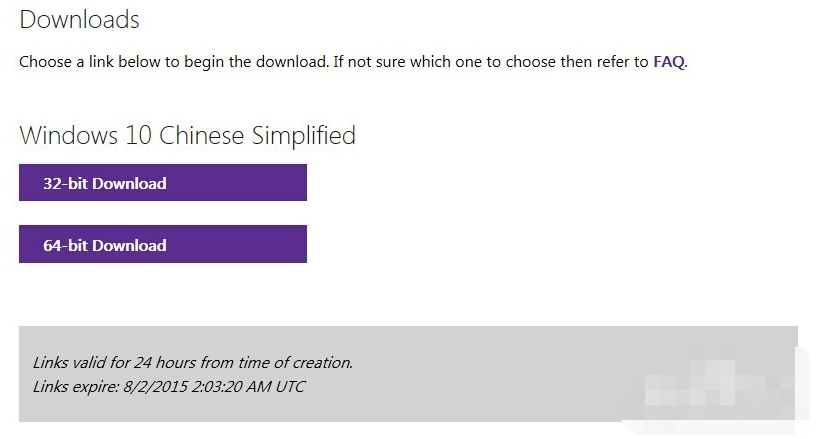Click the "Links valid for 24 hours" note
This screenshot has width=825, height=439.
(x=192, y=363)
